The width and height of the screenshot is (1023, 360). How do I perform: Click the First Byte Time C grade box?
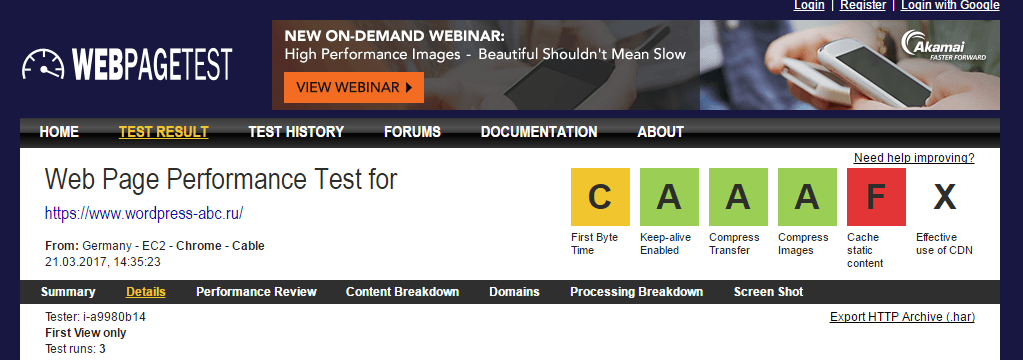[600, 197]
